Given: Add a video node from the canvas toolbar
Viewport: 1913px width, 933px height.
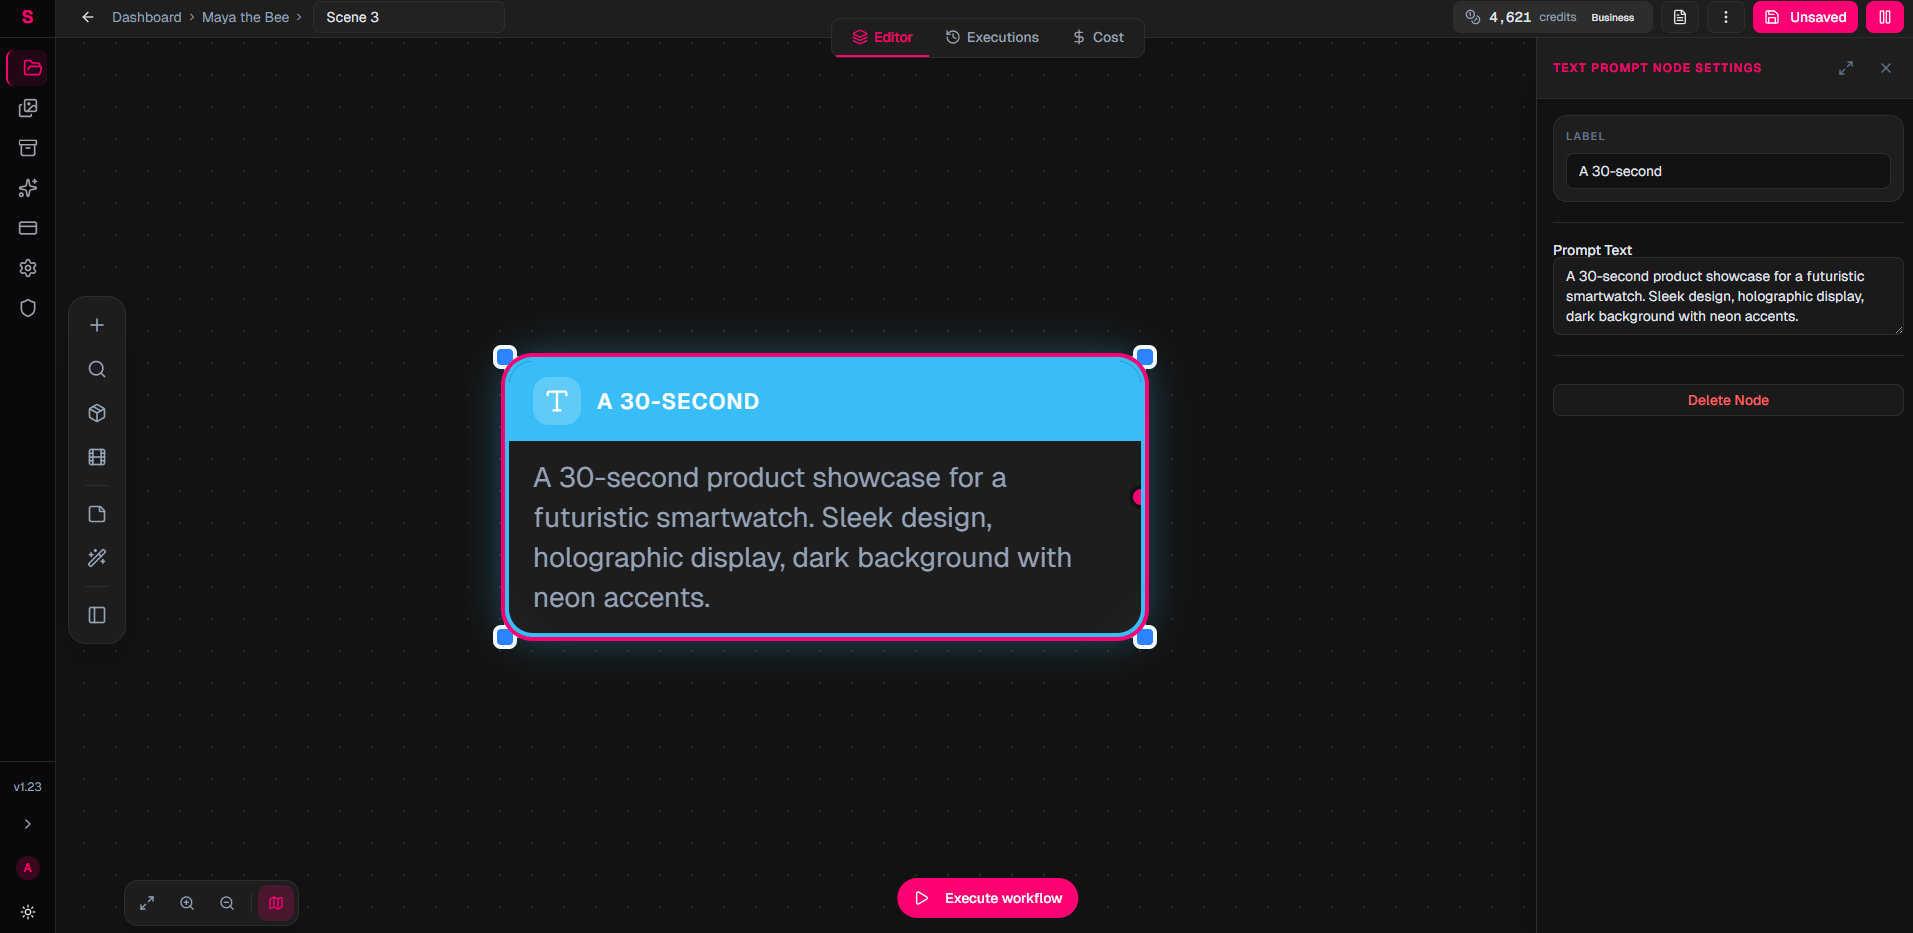Looking at the screenshot, I should tap(96, 456).
